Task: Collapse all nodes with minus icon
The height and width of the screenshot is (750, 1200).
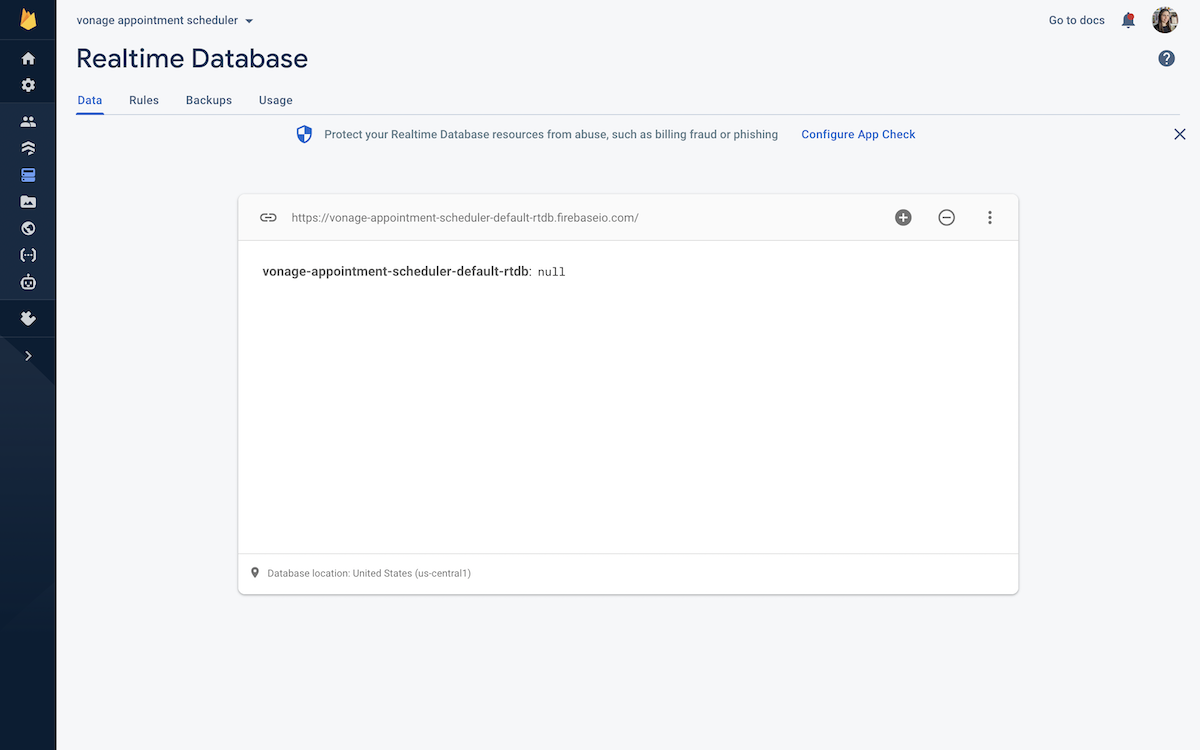Action: point(946,217)
